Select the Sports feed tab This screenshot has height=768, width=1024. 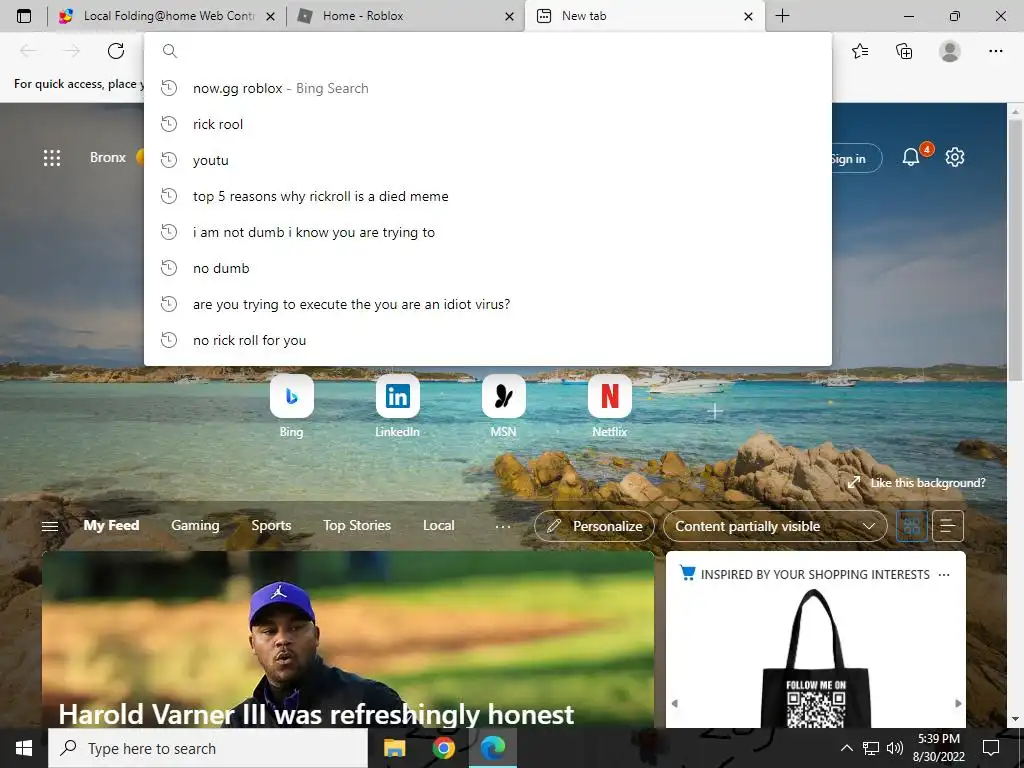click(272, 526)
